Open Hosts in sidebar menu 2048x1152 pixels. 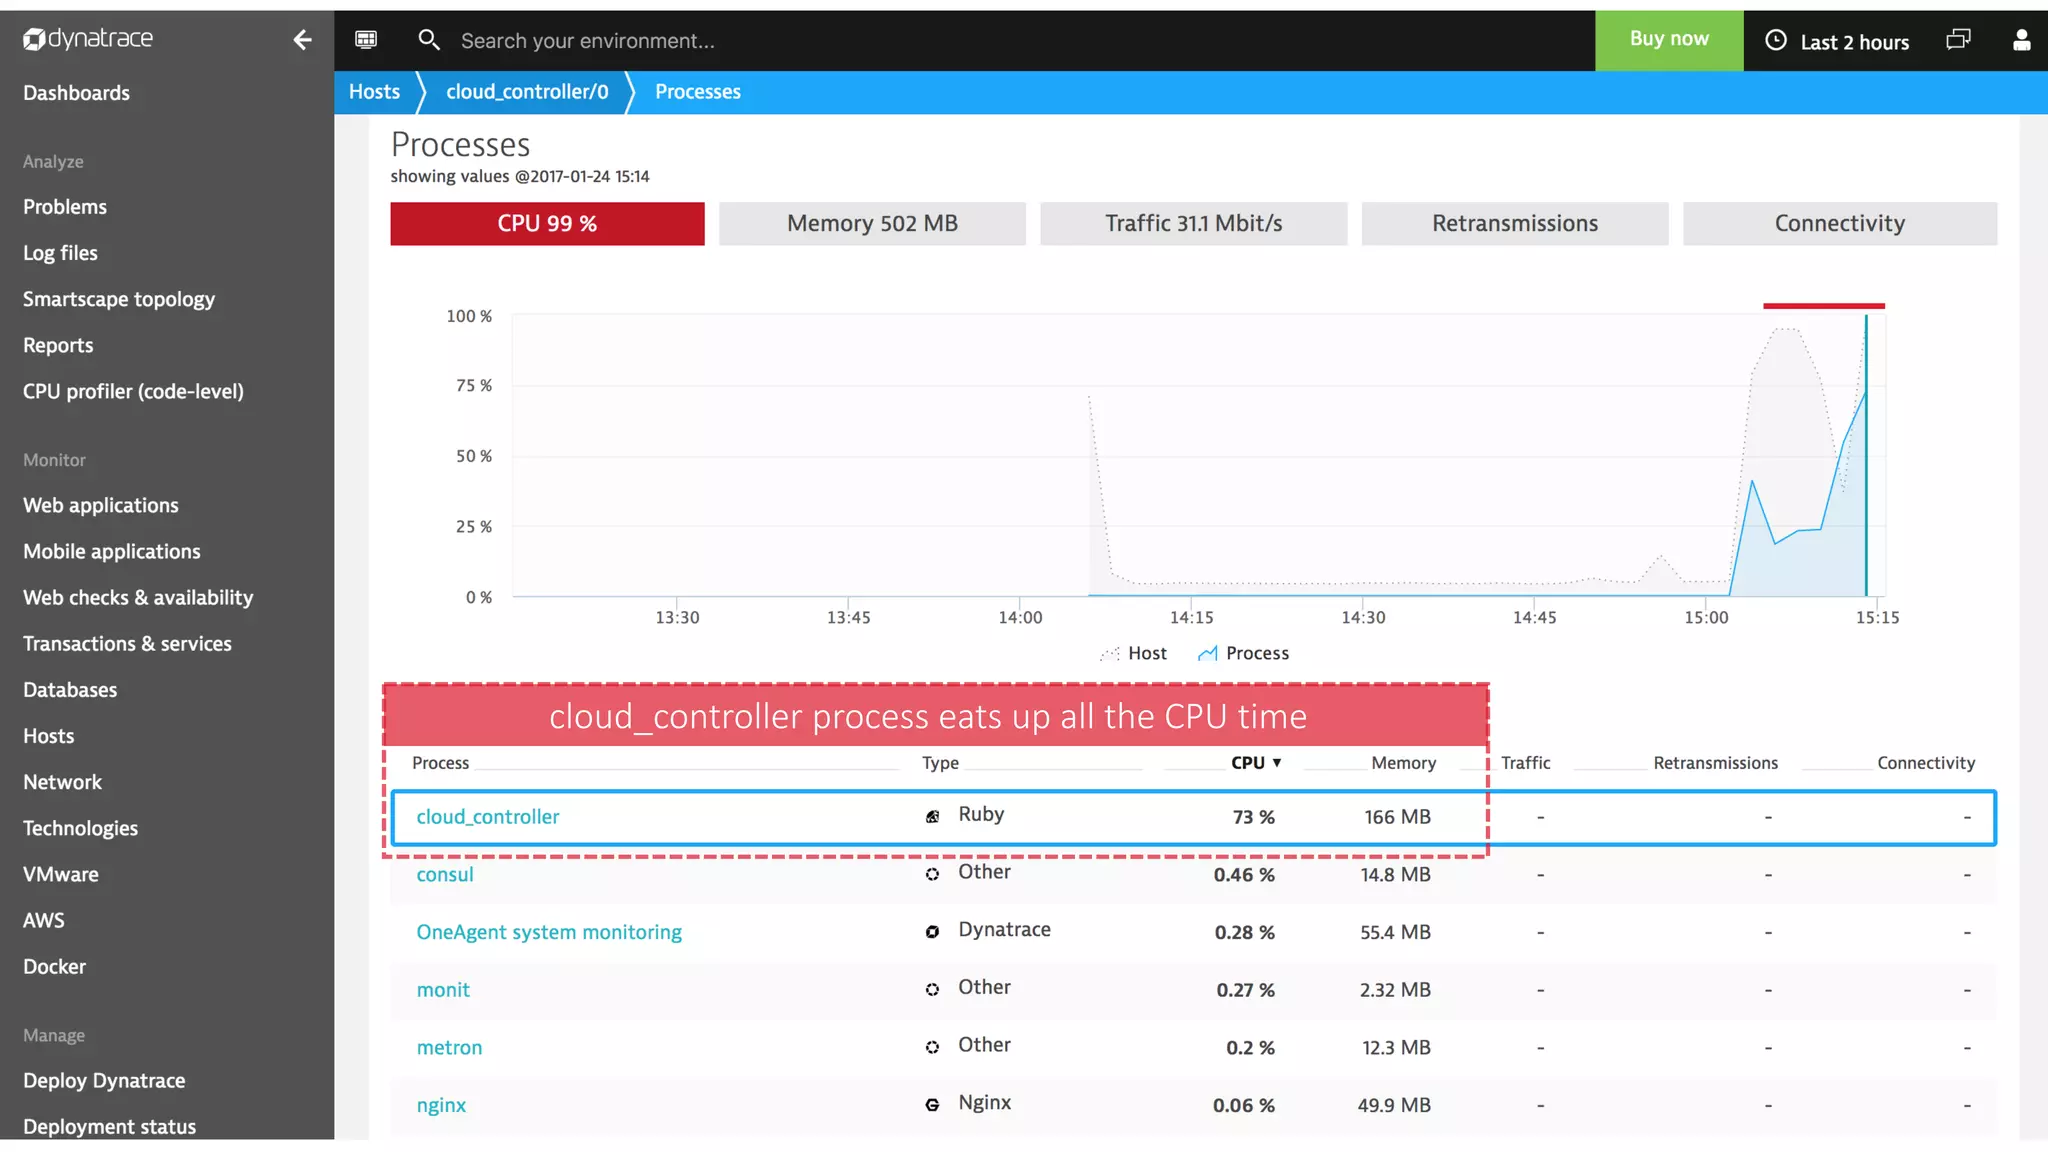click(x=49, y=736)
